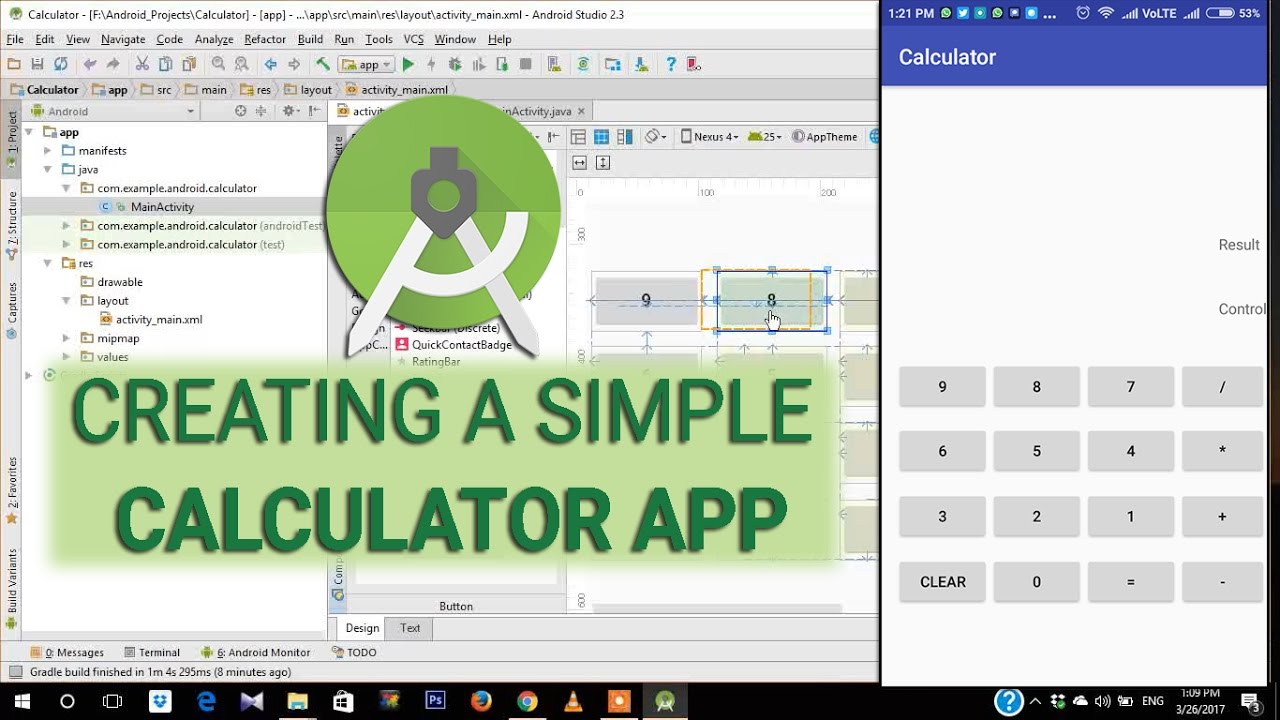This screenshot has width=1280, height=720.
Task: Select QuickContactBadge in the palette
Action: pos(461,345)
